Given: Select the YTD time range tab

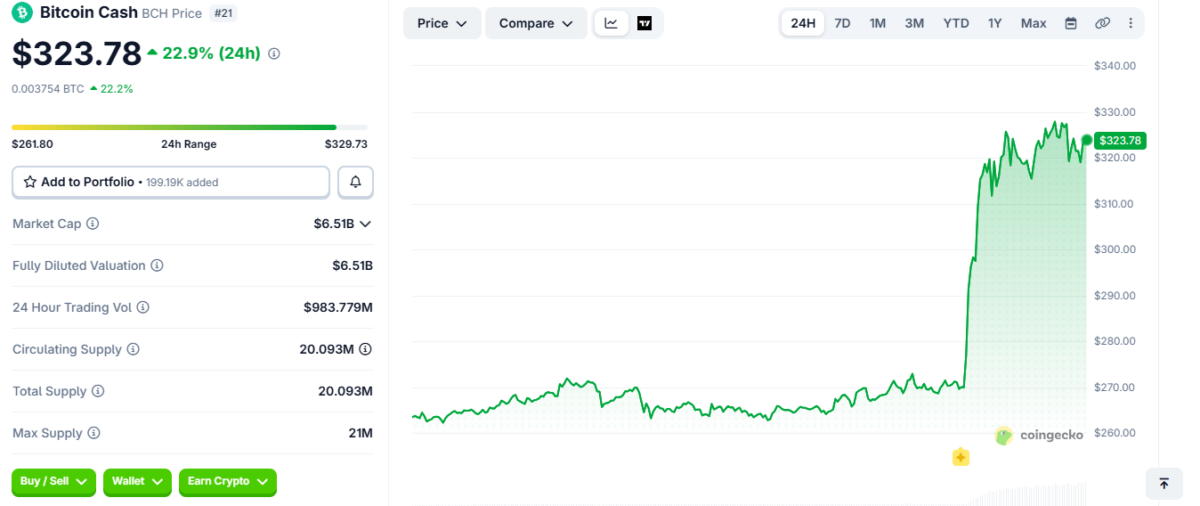Looking at the screenshot, I should (x=956, y=23).
